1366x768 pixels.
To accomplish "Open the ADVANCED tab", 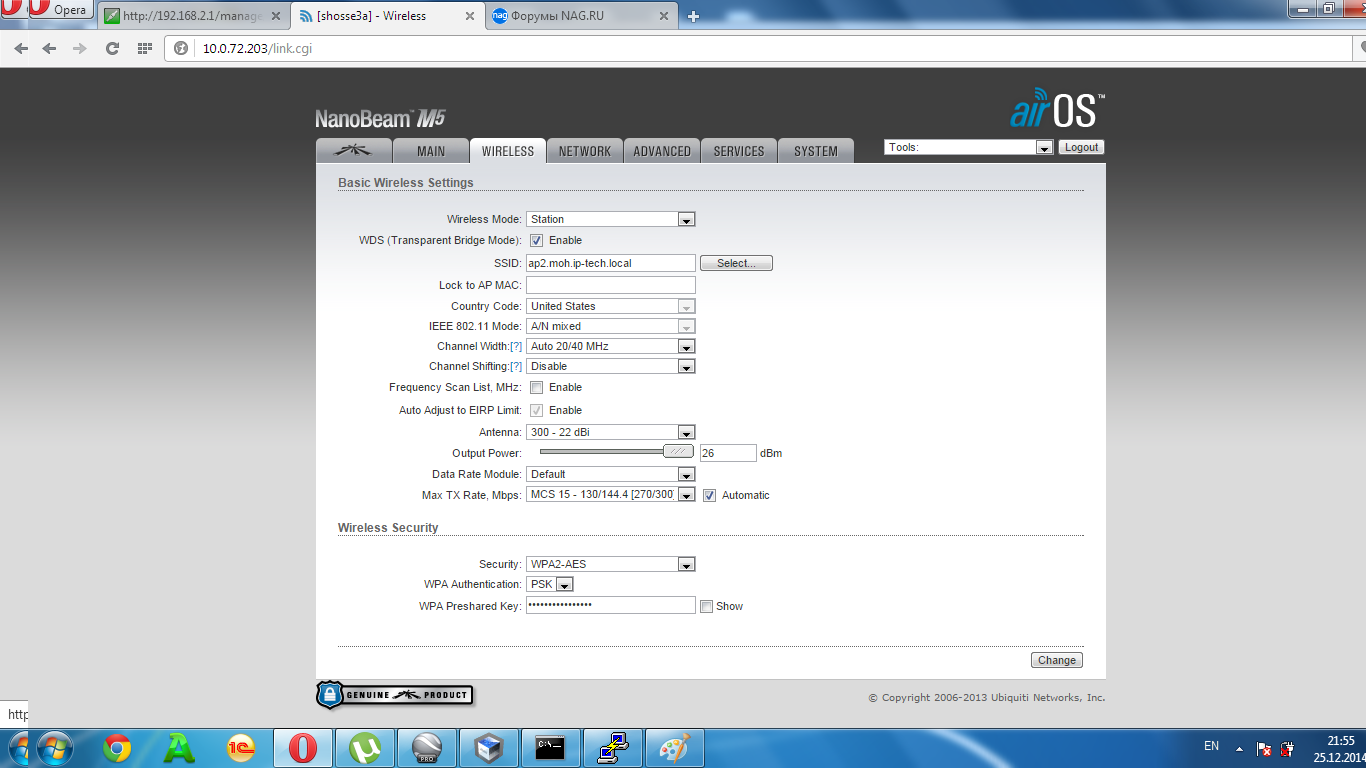I will 662,151.
